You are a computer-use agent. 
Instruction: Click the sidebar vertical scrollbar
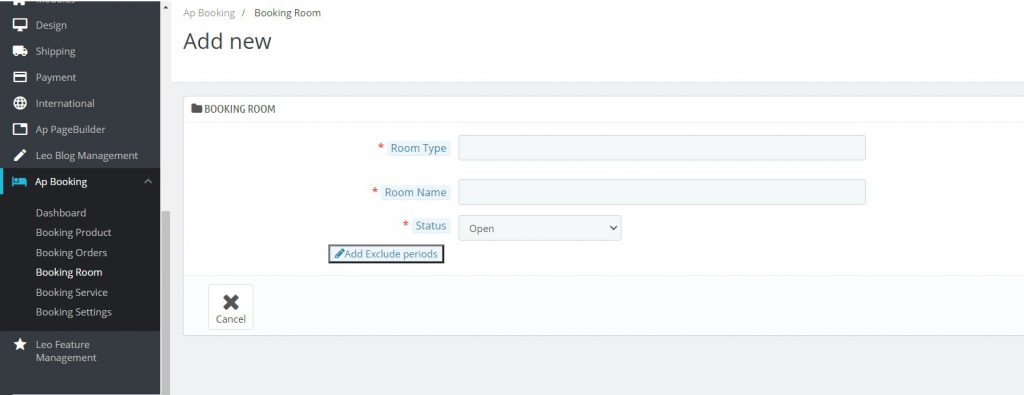166,302
